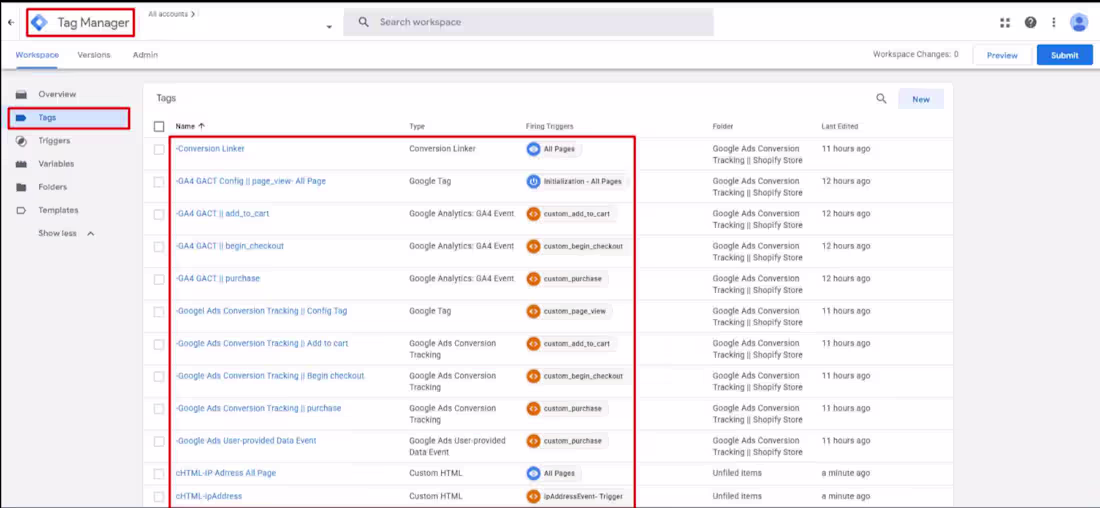
Task: Open Folders in the sidebar
Action: 53,187
